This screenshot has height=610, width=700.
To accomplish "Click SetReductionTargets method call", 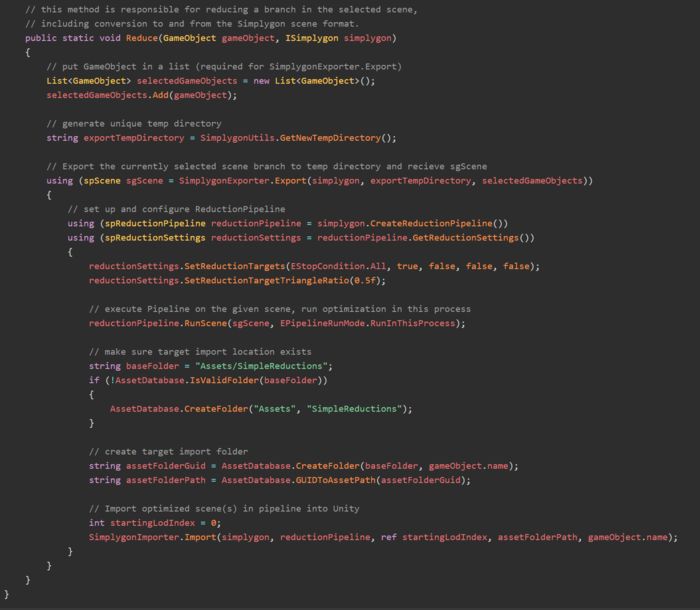I will 234,266.
